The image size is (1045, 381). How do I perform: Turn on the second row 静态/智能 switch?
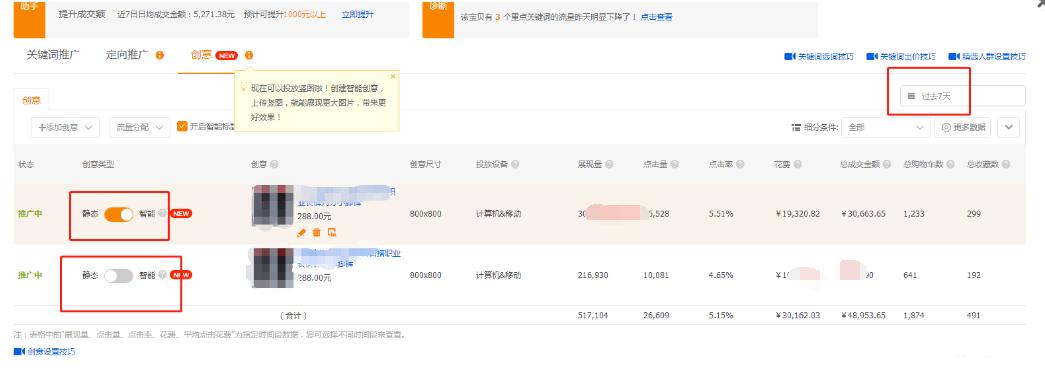119,275
